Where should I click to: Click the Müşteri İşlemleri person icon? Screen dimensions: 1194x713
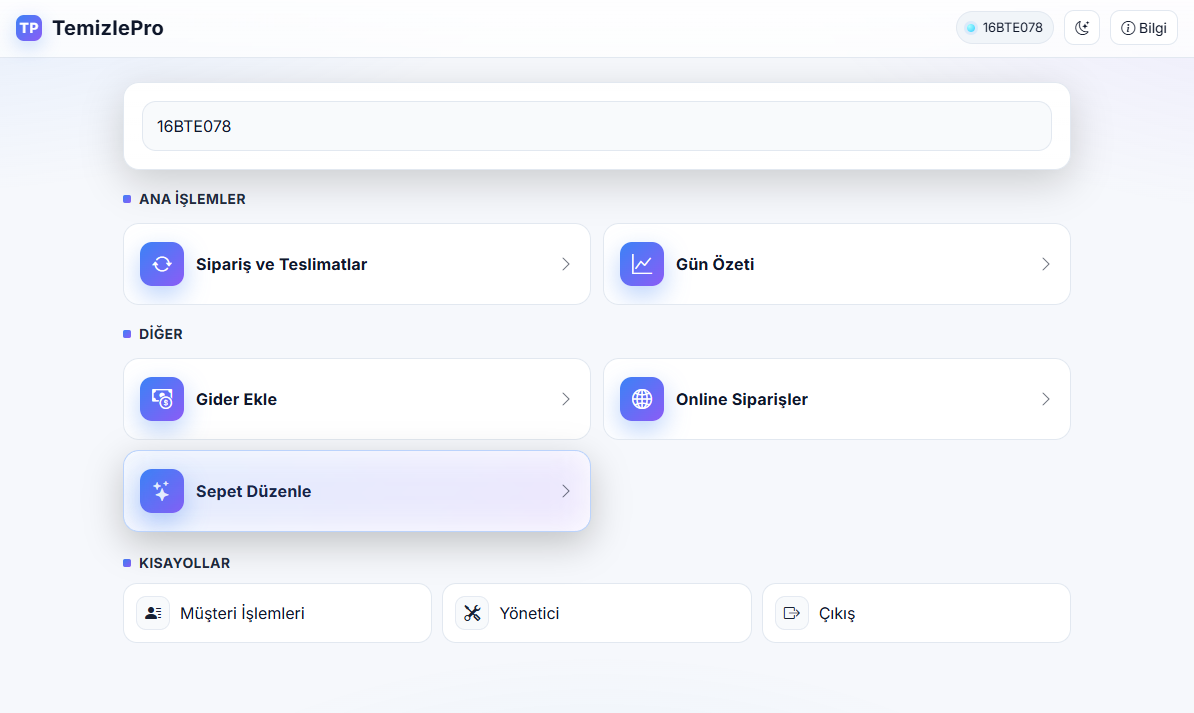[153, 613]
